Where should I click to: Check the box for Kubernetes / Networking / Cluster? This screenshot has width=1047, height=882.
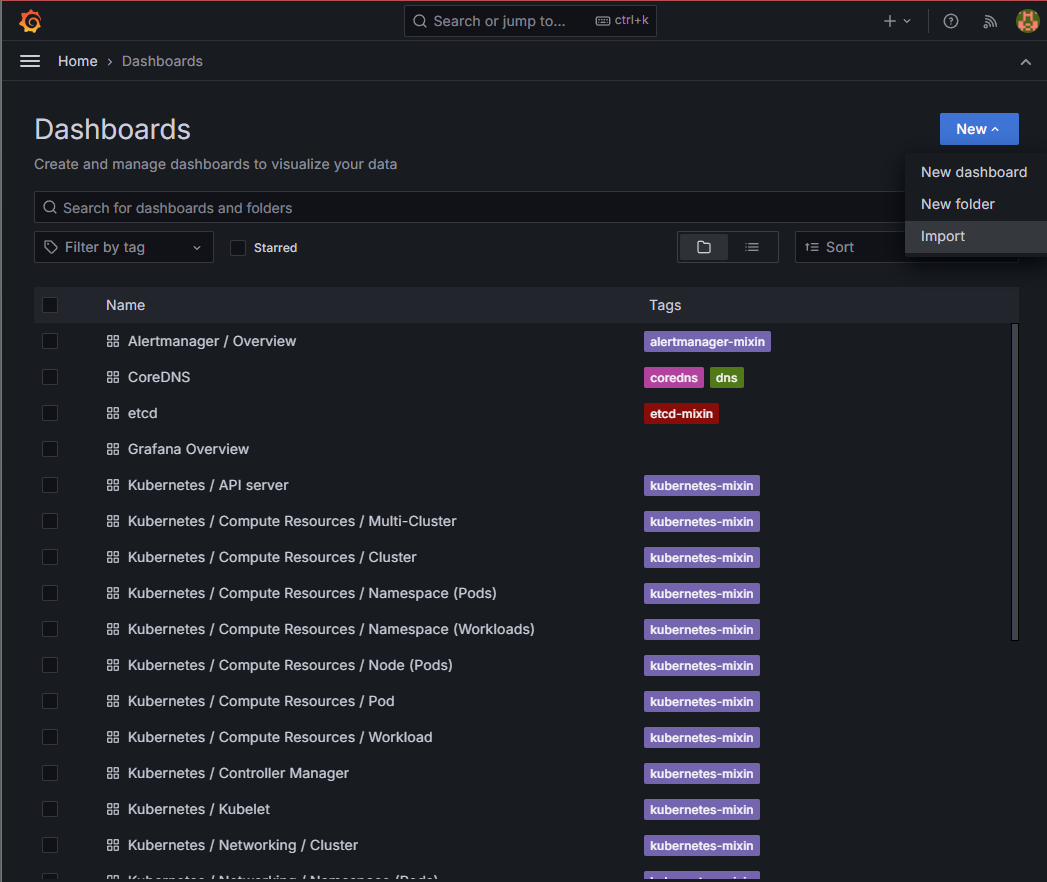50,845
